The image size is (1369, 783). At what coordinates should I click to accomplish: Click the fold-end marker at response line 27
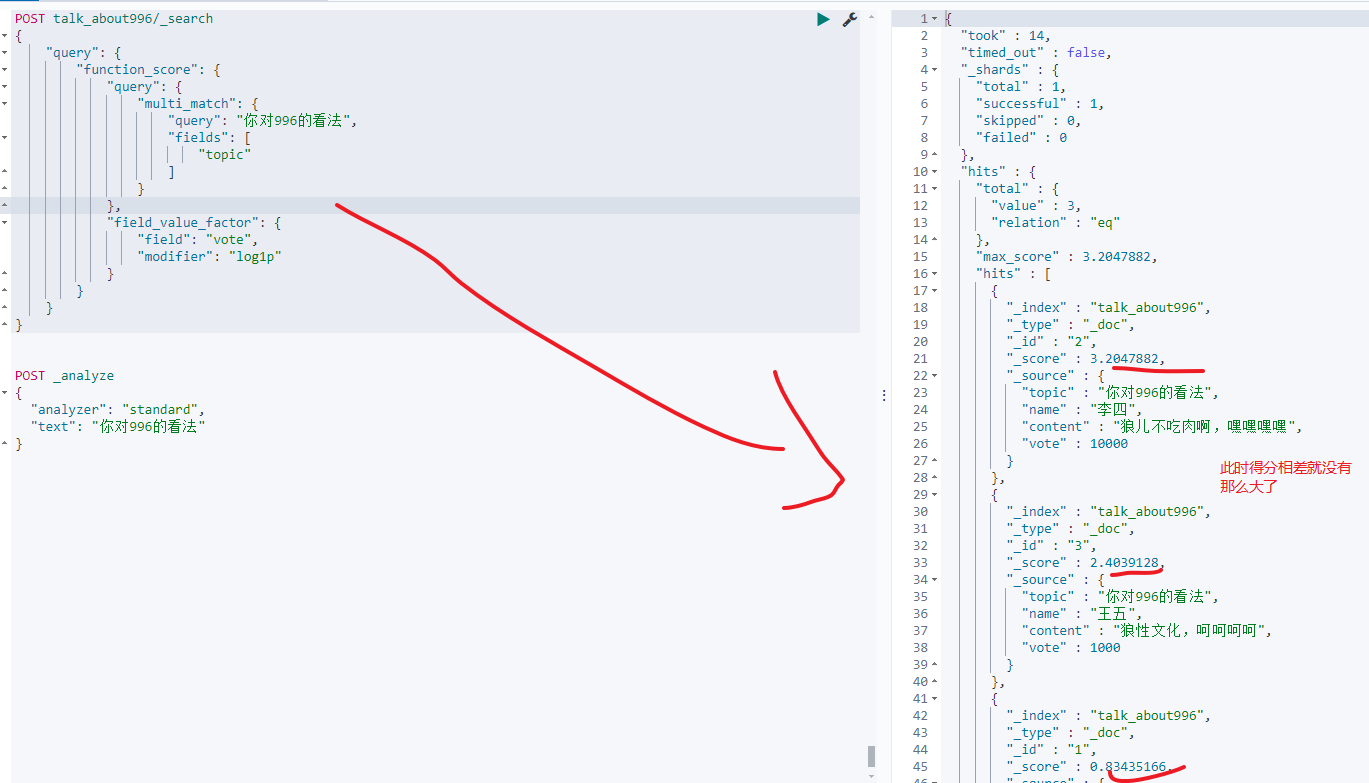(935, 461)
